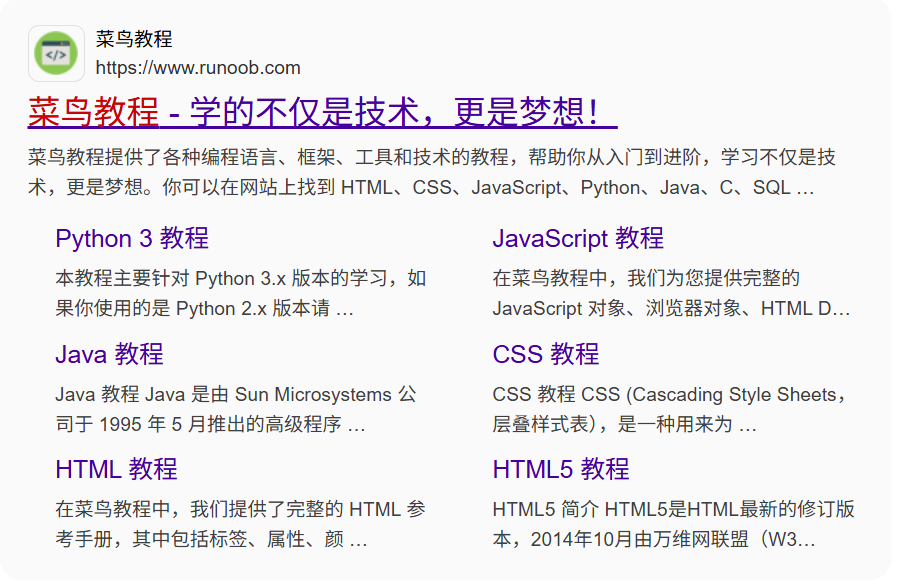Click the snippet 在菜鸟教程中，我们为您提供完整的
Viewport: 905px width, 587px height.
671,293
